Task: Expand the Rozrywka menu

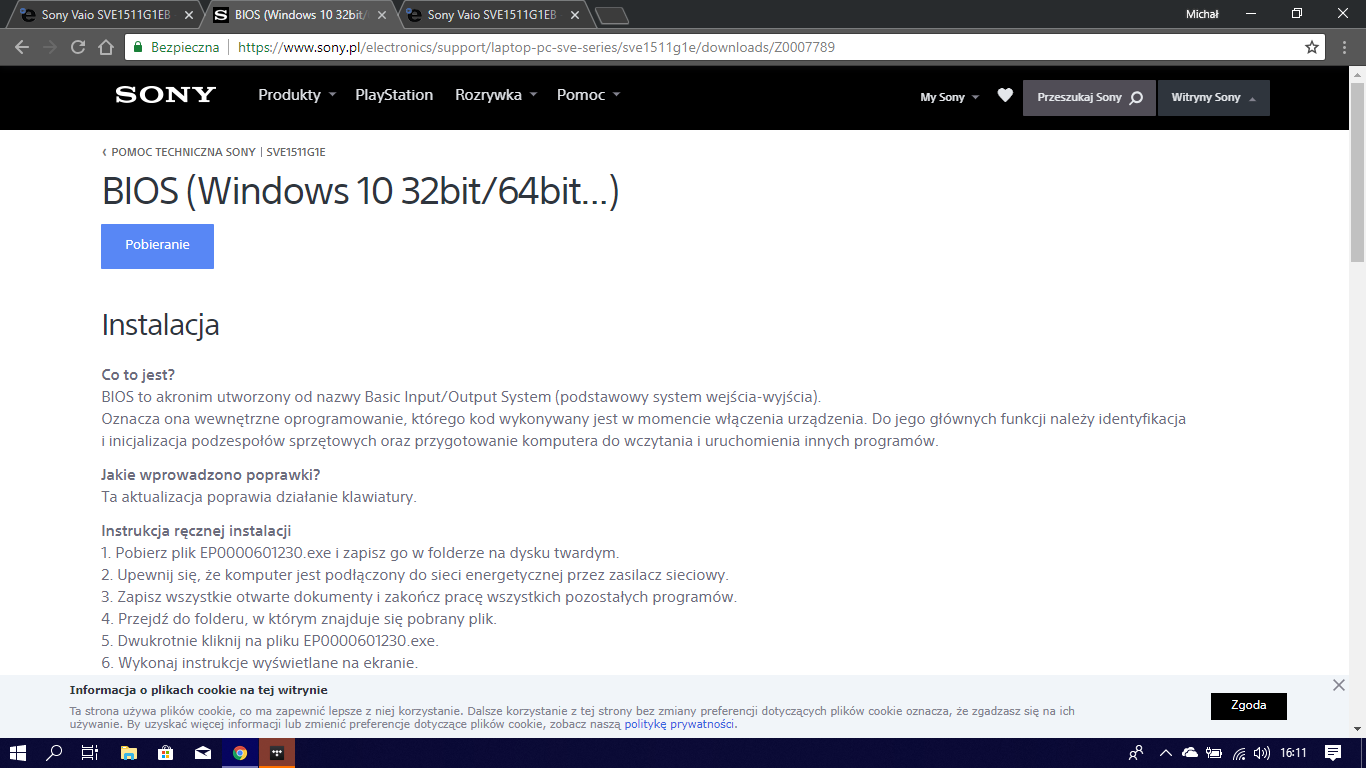Action: (496, 95)
